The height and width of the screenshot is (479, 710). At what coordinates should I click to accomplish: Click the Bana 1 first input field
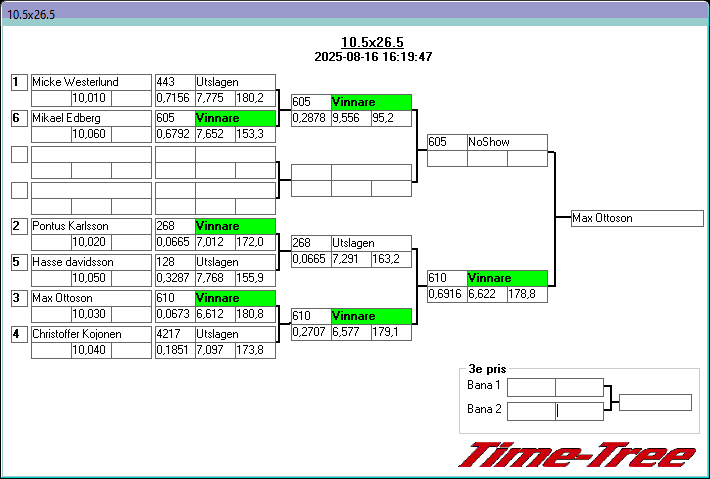pos(531,388)
